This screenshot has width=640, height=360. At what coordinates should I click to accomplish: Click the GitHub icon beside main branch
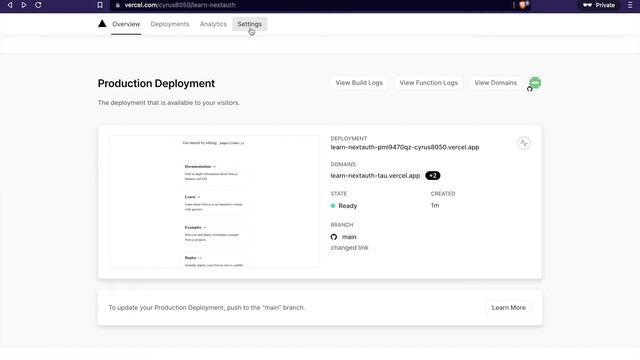point(334,237)
